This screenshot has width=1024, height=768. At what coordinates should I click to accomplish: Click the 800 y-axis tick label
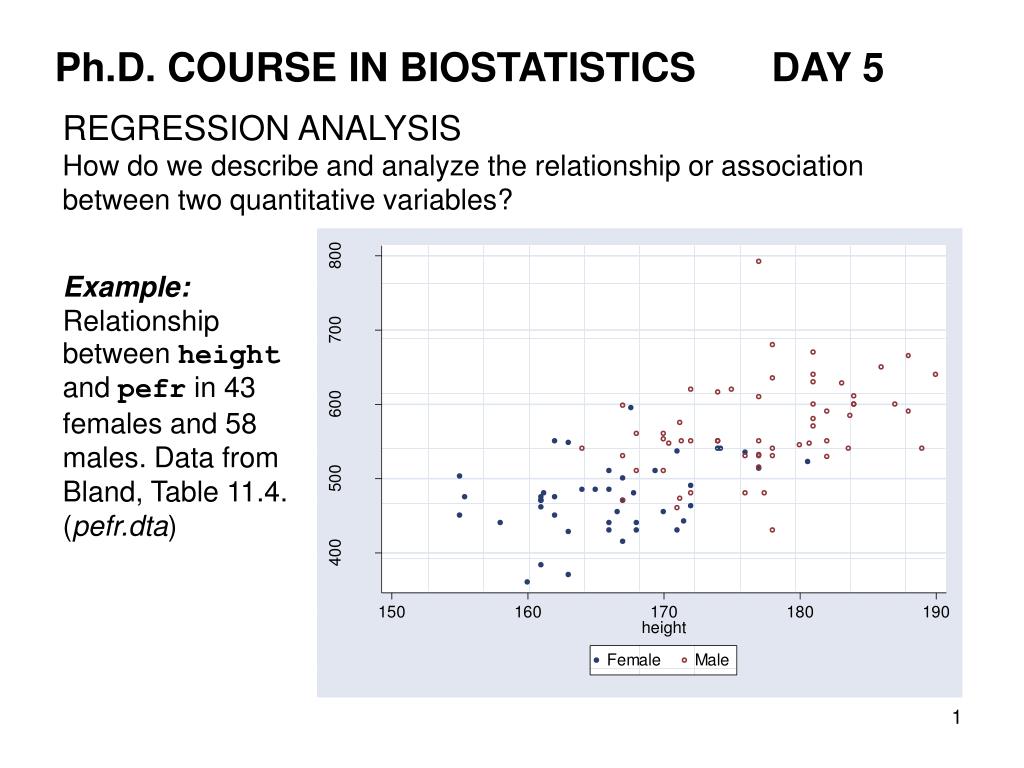pos(335,255)
